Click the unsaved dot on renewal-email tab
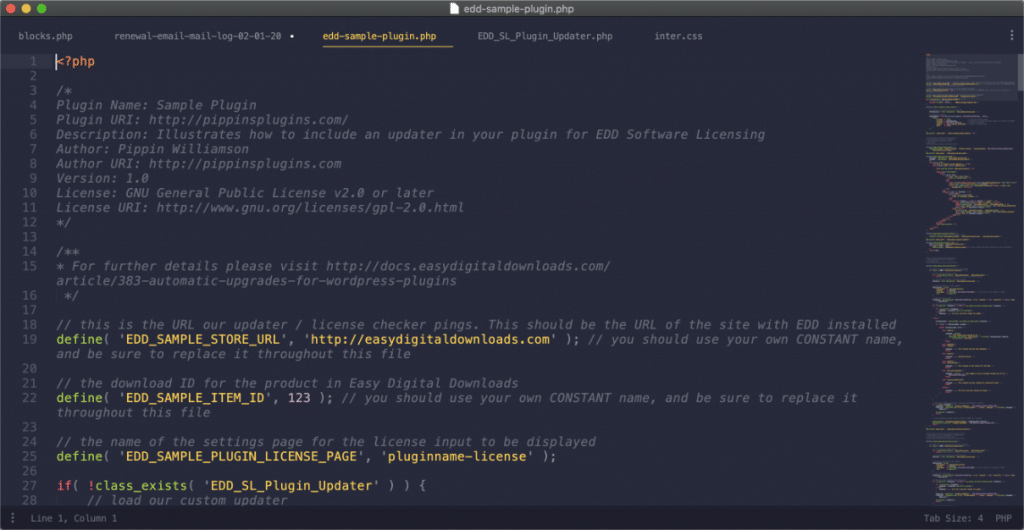The width and height of the screenshot is (1024, 530). click(x=292, y=37)
